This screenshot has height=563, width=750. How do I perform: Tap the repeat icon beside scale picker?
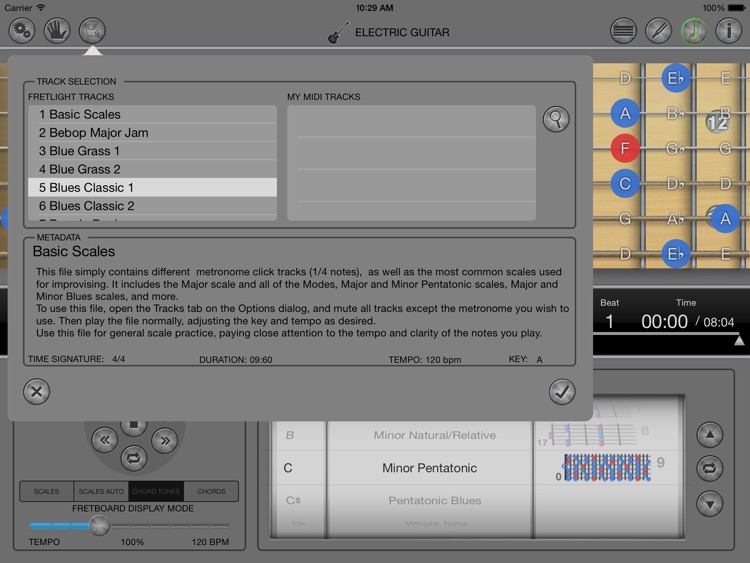pos(710,468)
